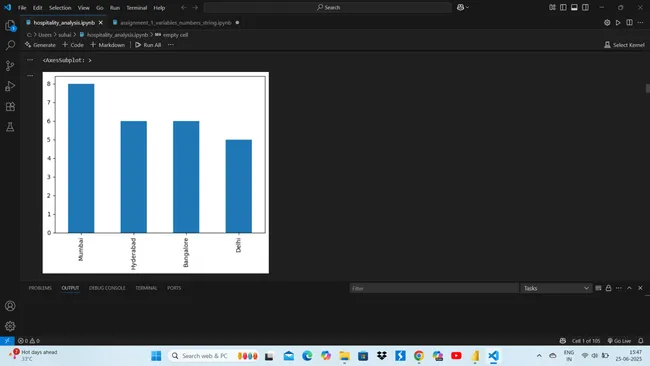The width and height of the screenshot is (650, 366).
Task: Toggle secondary side bar visibility
Action: (585, 7)
